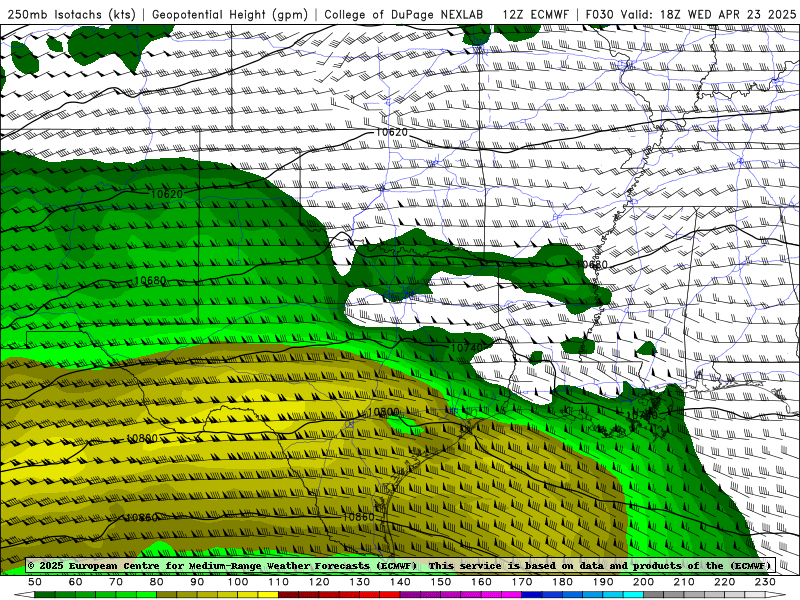The image size is (800, 600).
Task: Click the "170" value on the color scale
Action: coord(522,582)
